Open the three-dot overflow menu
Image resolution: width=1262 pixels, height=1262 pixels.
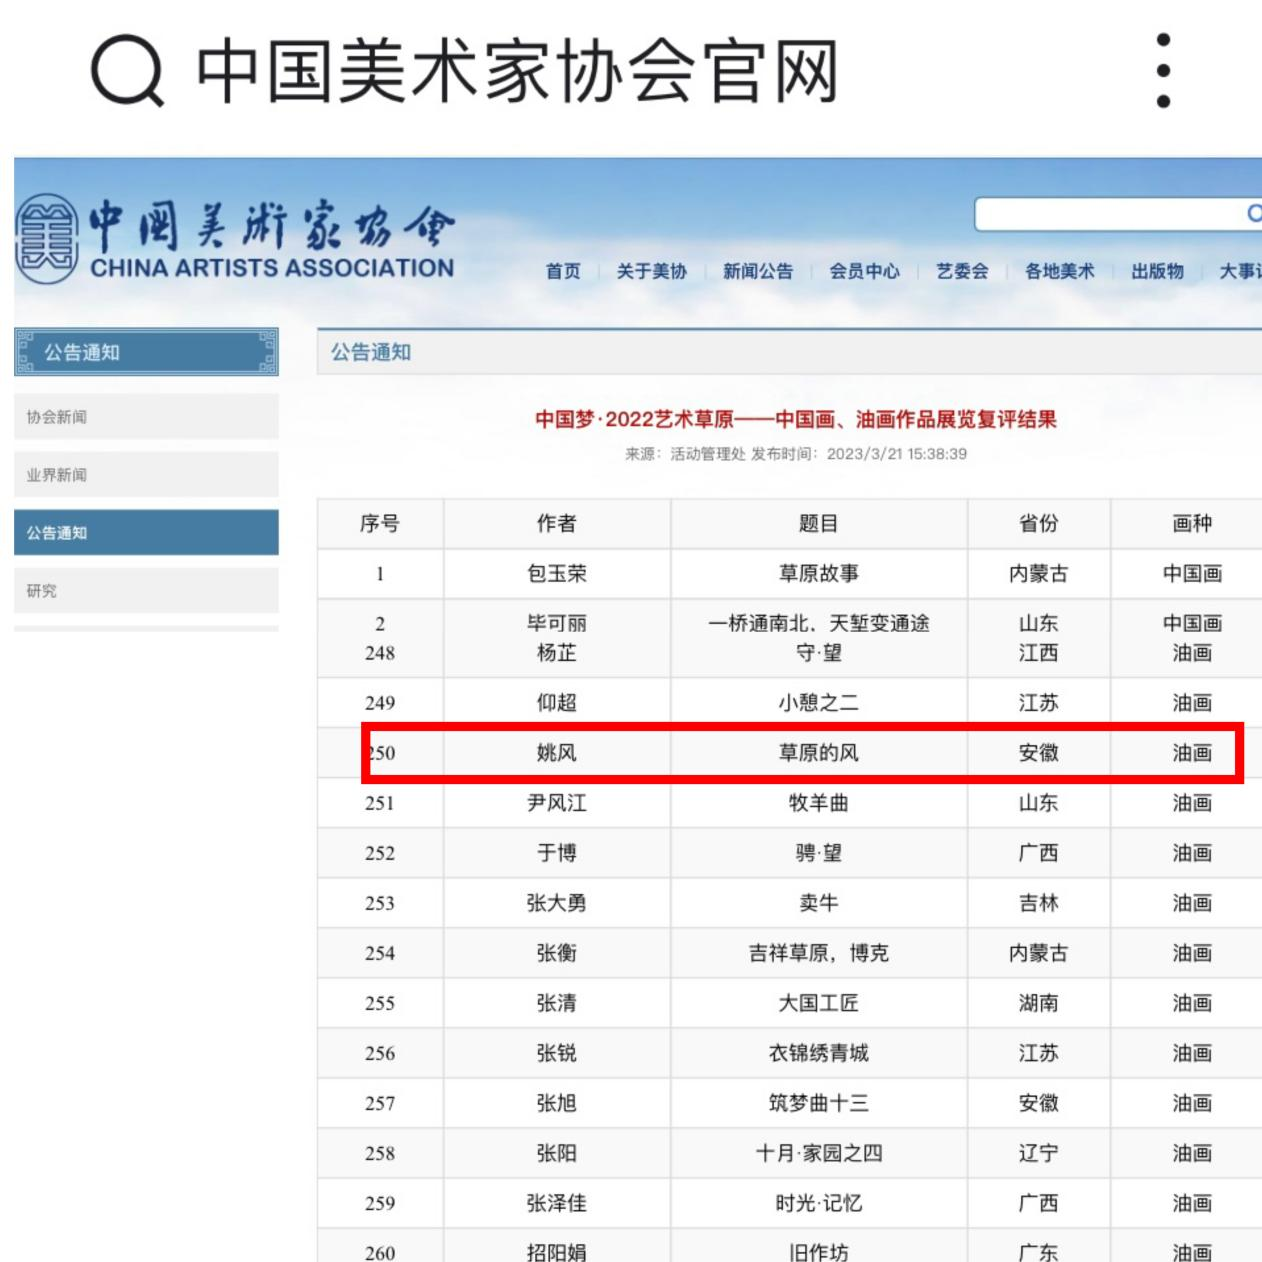coord(1163,71)
